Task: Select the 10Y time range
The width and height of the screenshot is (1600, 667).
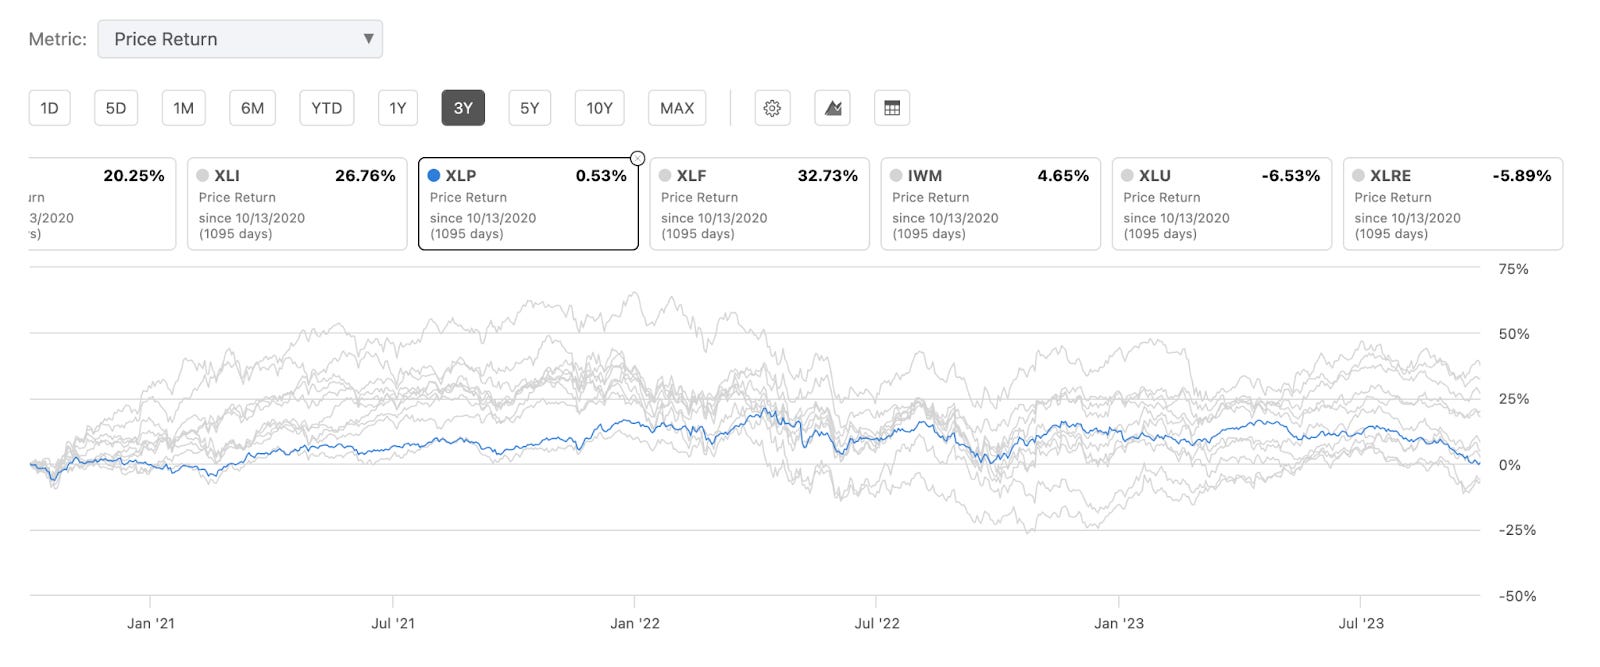Action: pyautogui.click(x=599, y=108)
